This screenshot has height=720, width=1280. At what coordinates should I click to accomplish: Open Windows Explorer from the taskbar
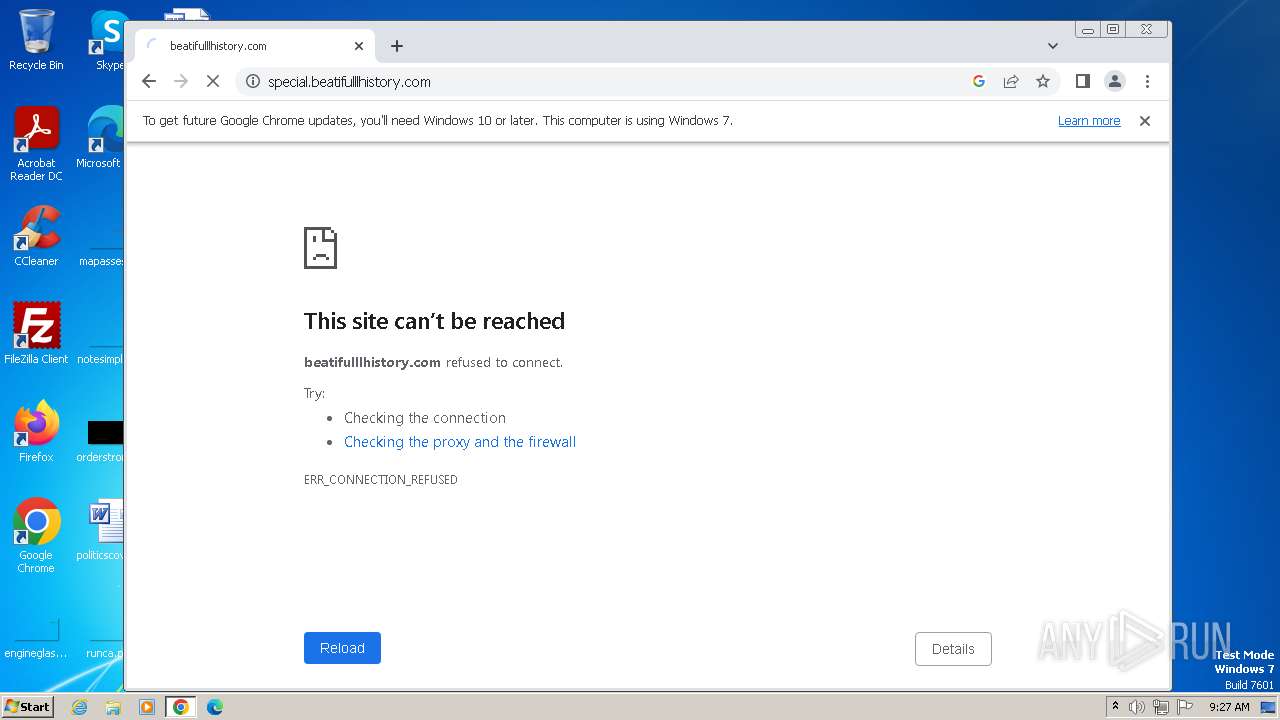tap(113, 707)
